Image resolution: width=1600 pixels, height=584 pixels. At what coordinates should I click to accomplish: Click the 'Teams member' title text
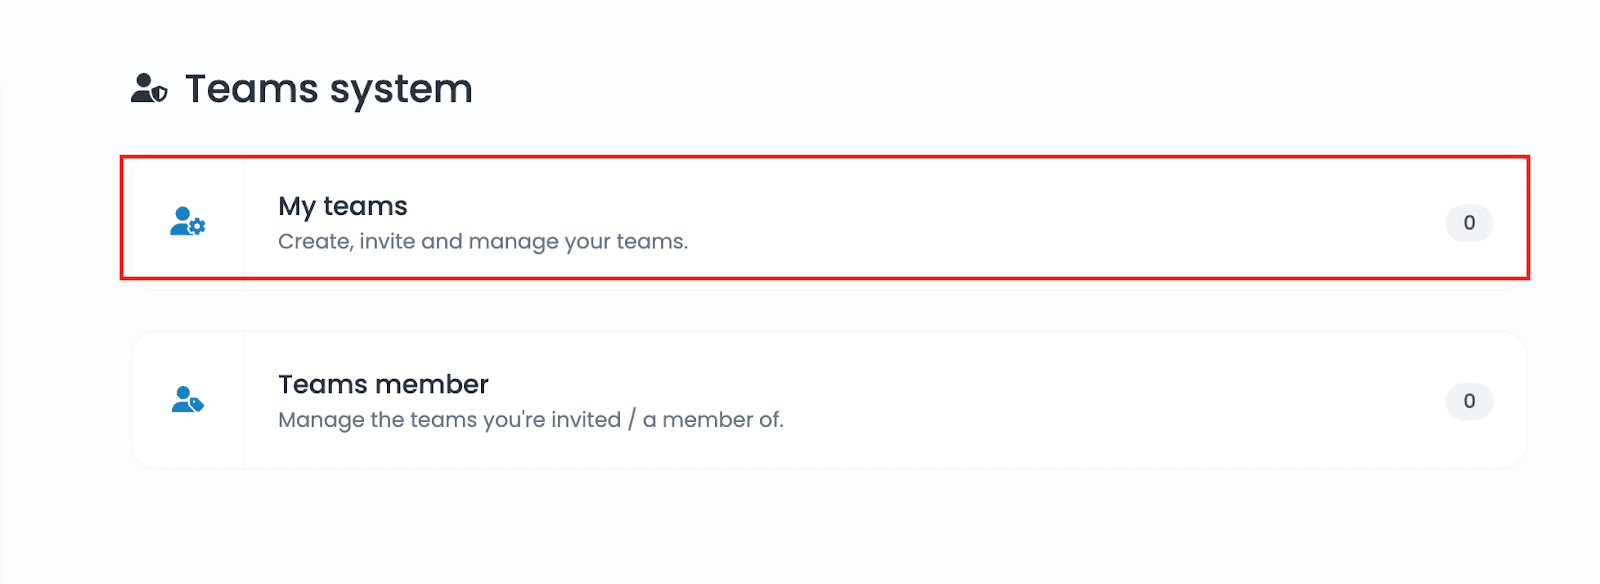[x=383, y=384]
